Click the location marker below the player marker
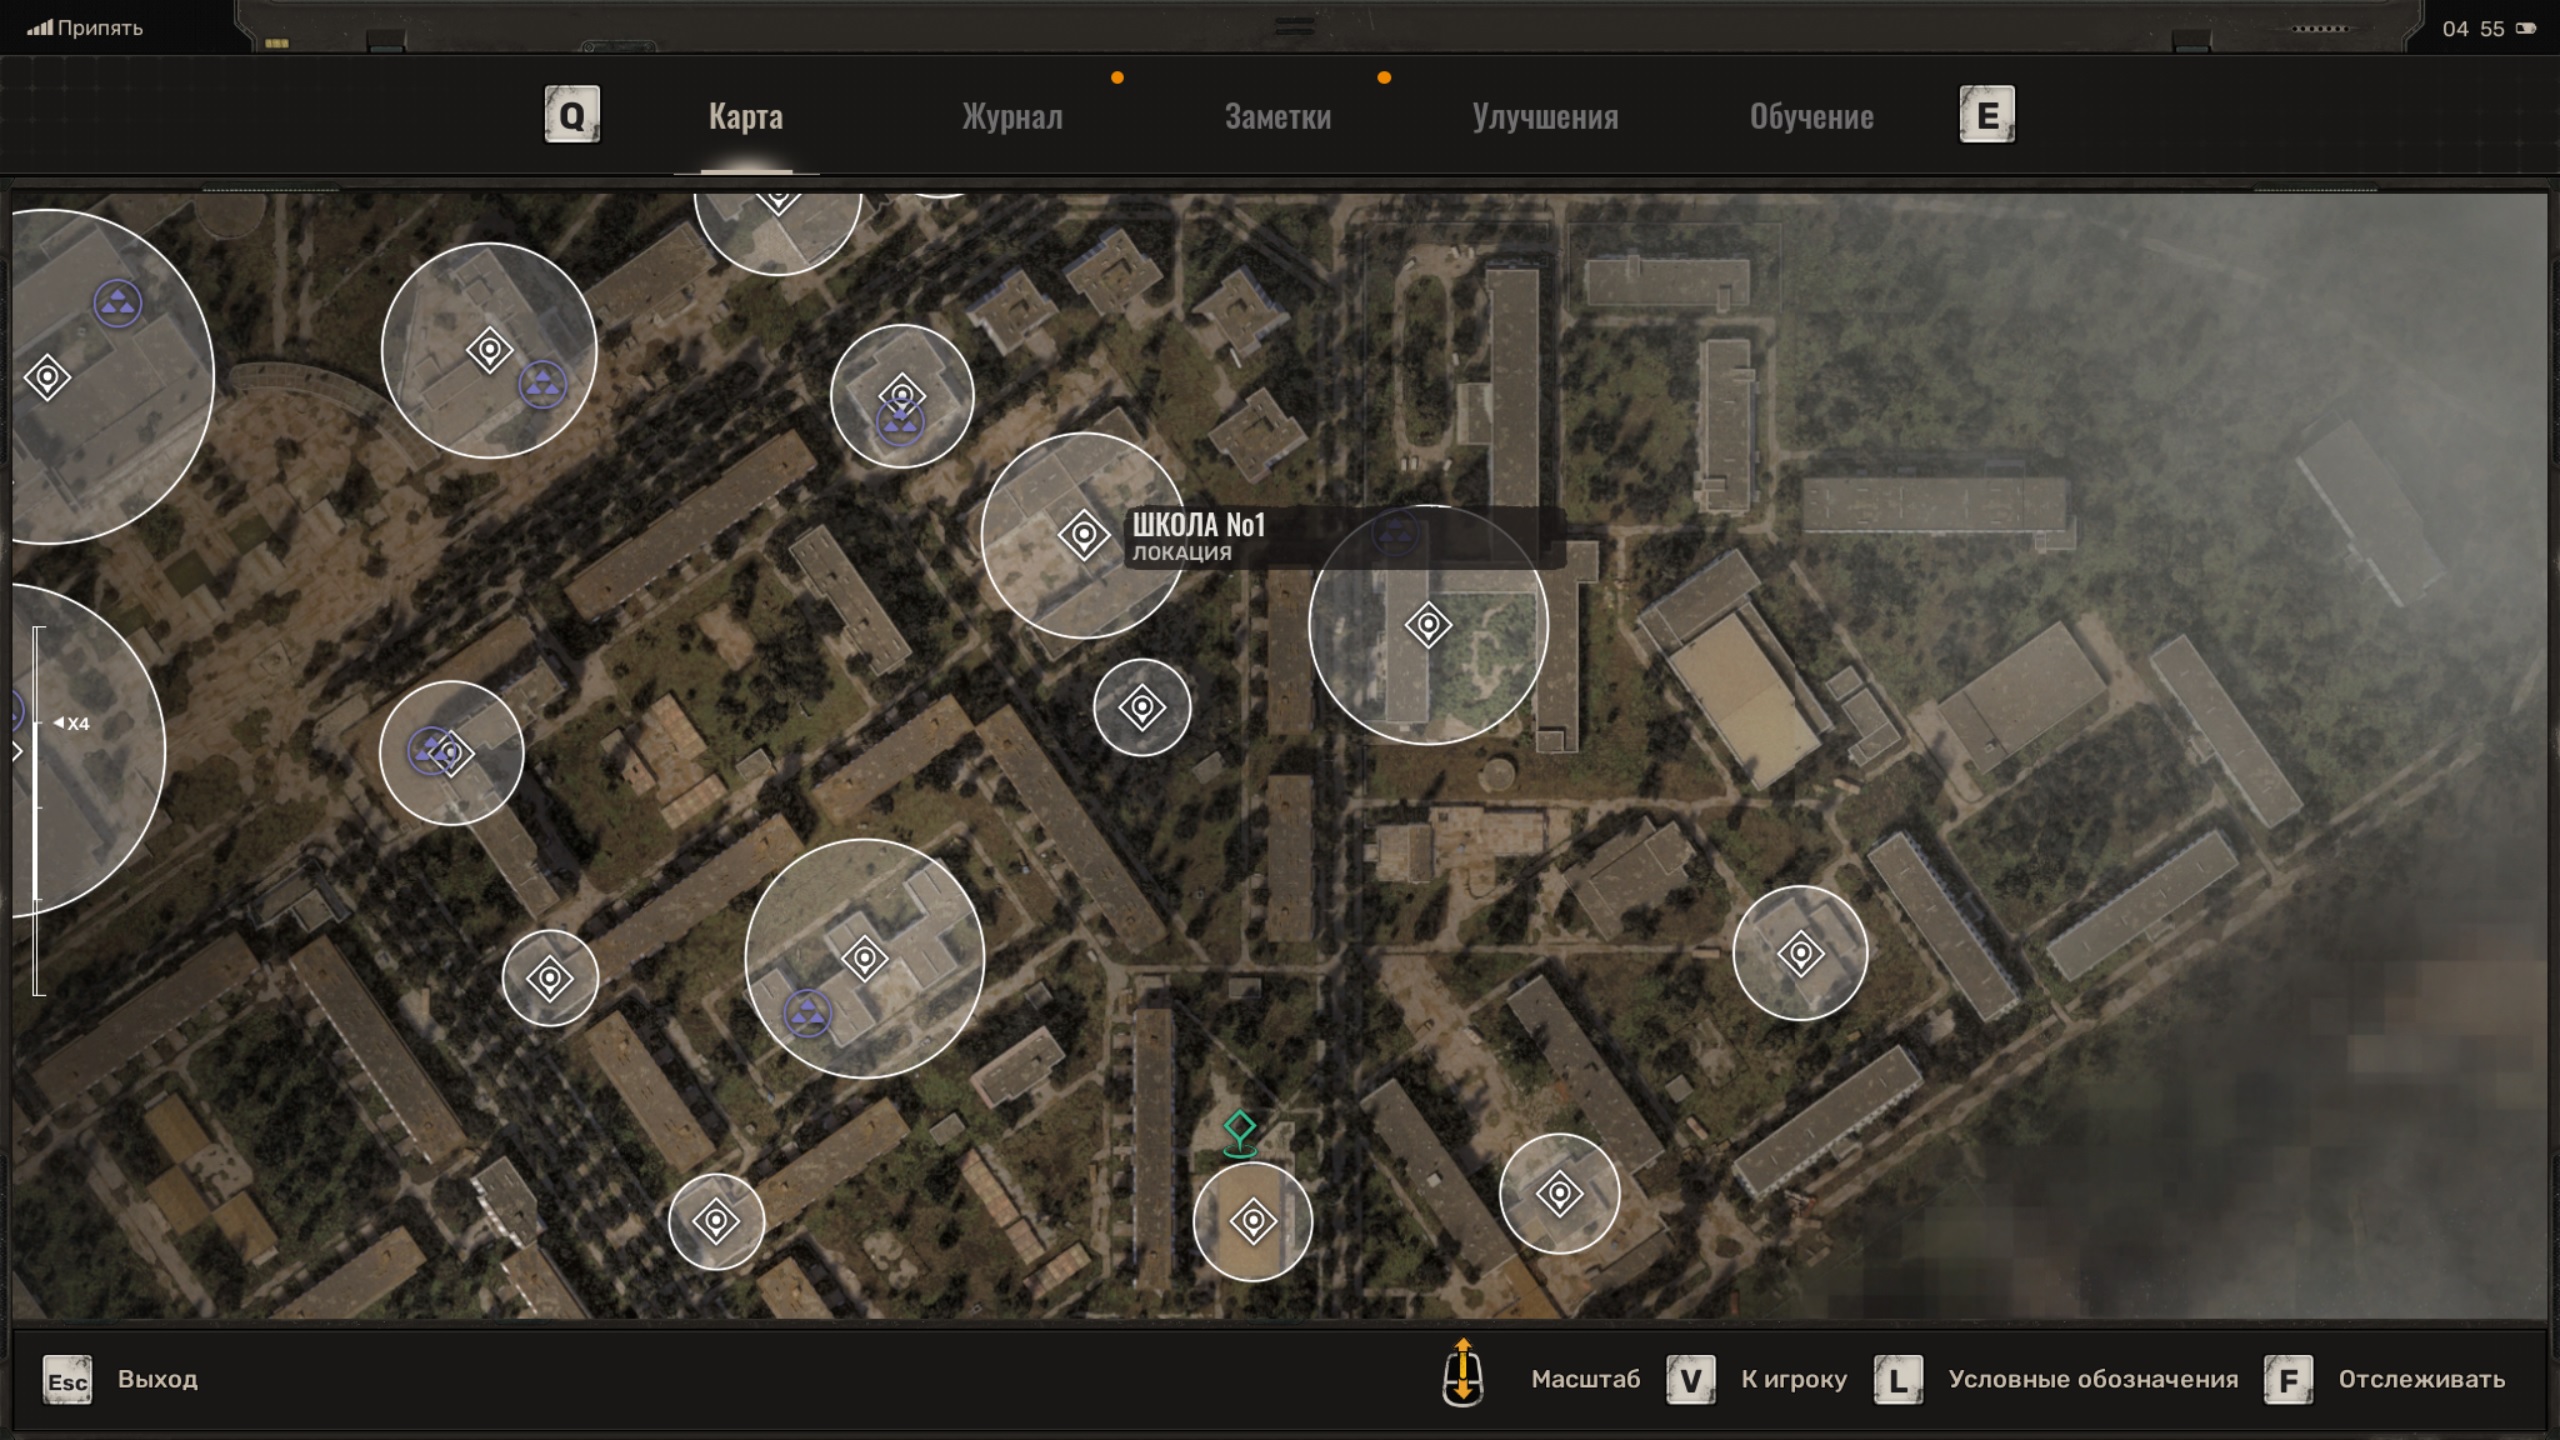Viewport: 2560px width, 1440px height. point(1252,1221)
